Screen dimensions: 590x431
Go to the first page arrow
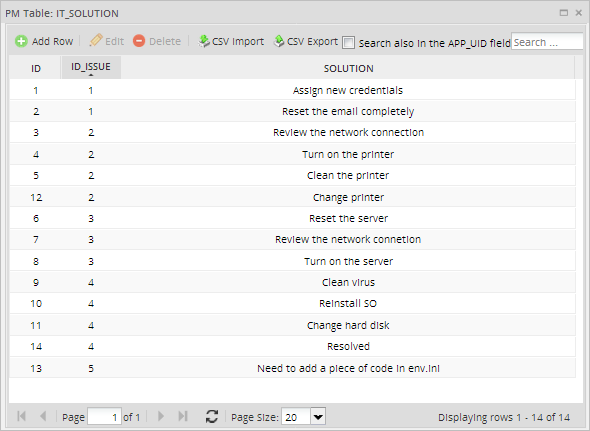21,416
